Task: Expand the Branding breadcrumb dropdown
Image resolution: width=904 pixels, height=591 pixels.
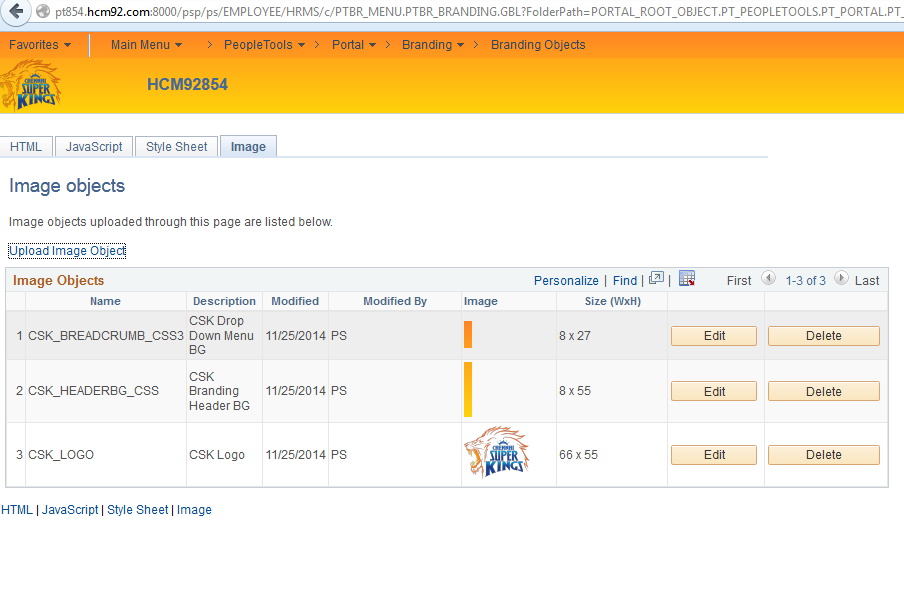Action: (432, 45)
